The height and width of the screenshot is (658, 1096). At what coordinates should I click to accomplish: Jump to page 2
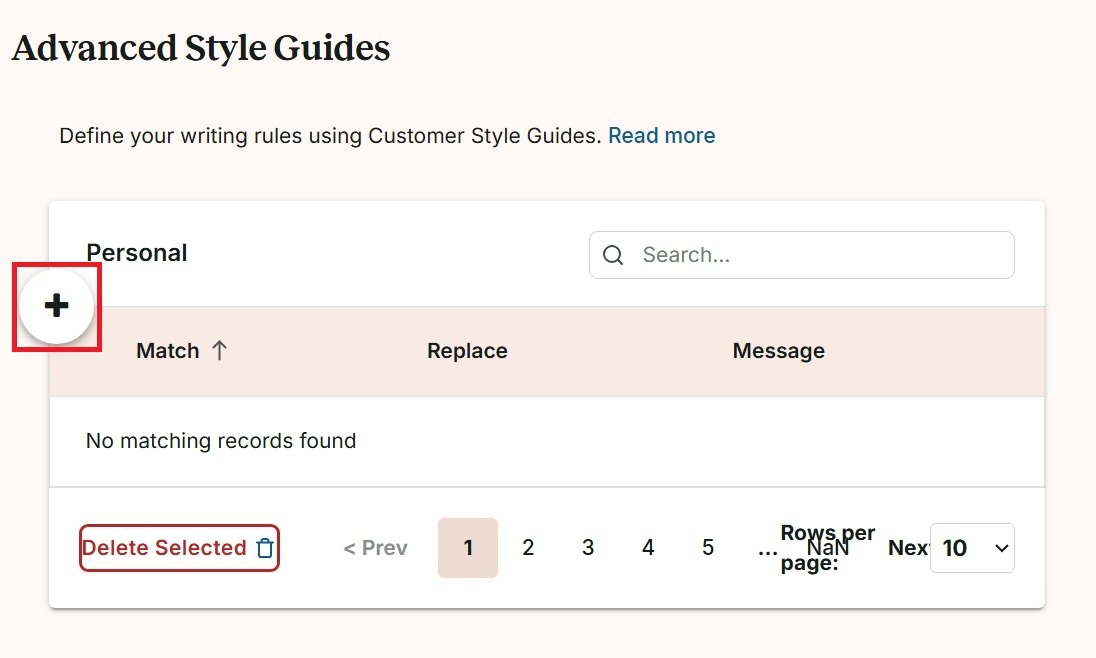[x=528, y=548]
